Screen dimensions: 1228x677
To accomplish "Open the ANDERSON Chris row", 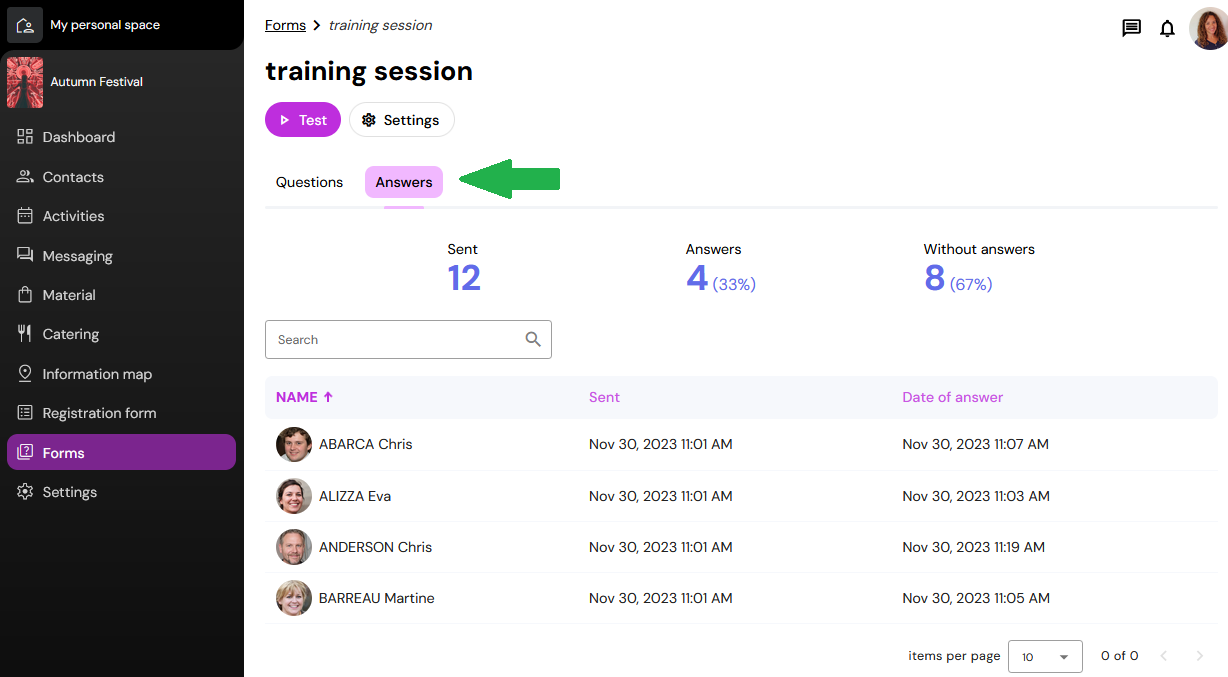I will tap(741, 547).
